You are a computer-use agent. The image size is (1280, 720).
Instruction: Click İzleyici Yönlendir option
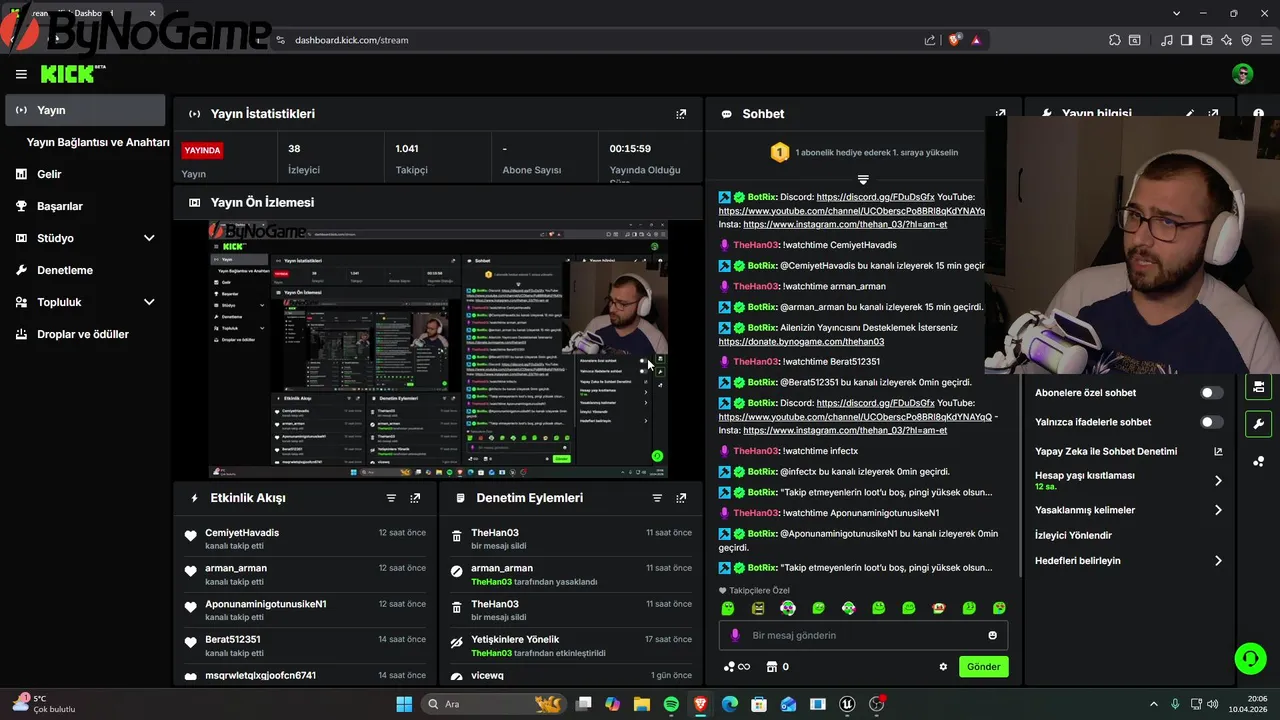pos(1073,535)
